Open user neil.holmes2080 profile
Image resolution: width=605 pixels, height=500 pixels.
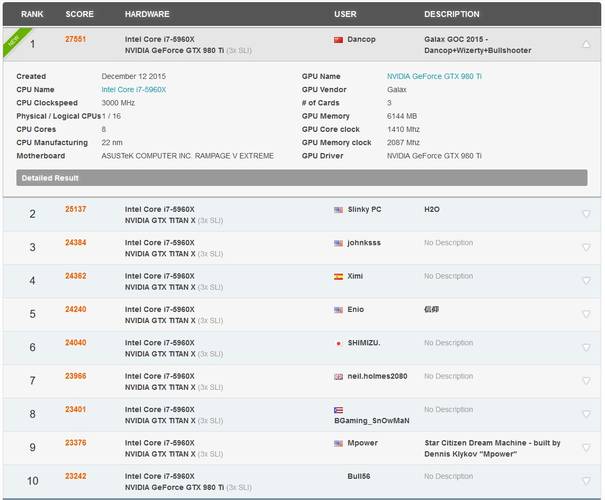[x=377, y=376]
